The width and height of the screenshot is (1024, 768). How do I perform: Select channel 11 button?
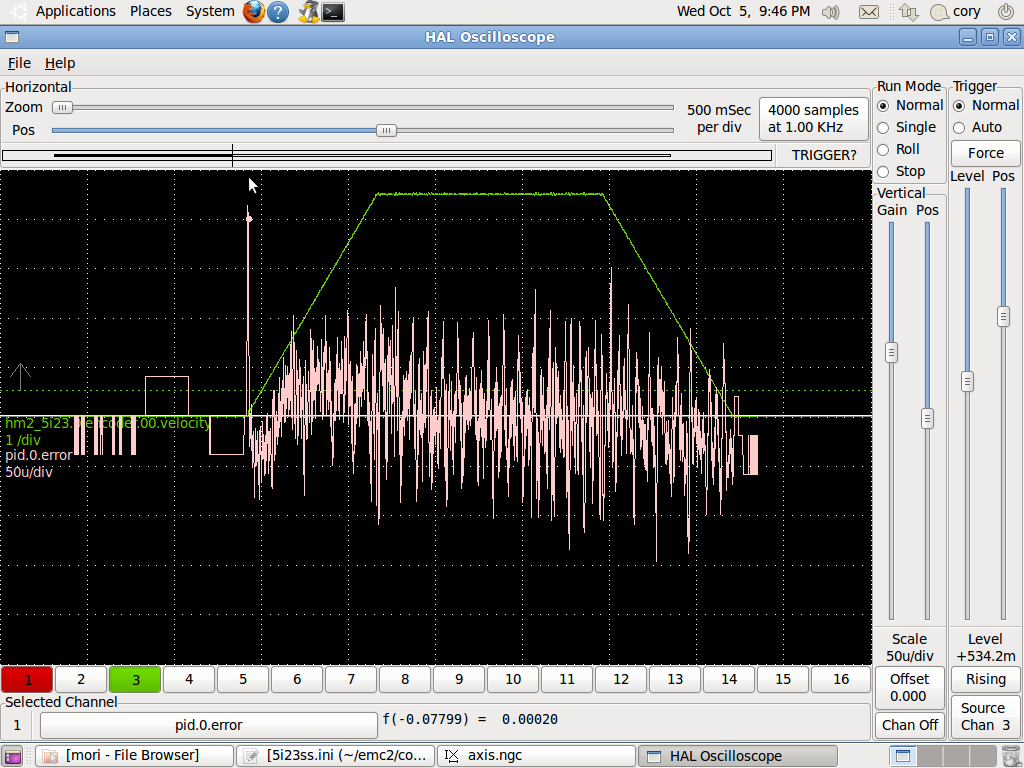tap(567, 680)
